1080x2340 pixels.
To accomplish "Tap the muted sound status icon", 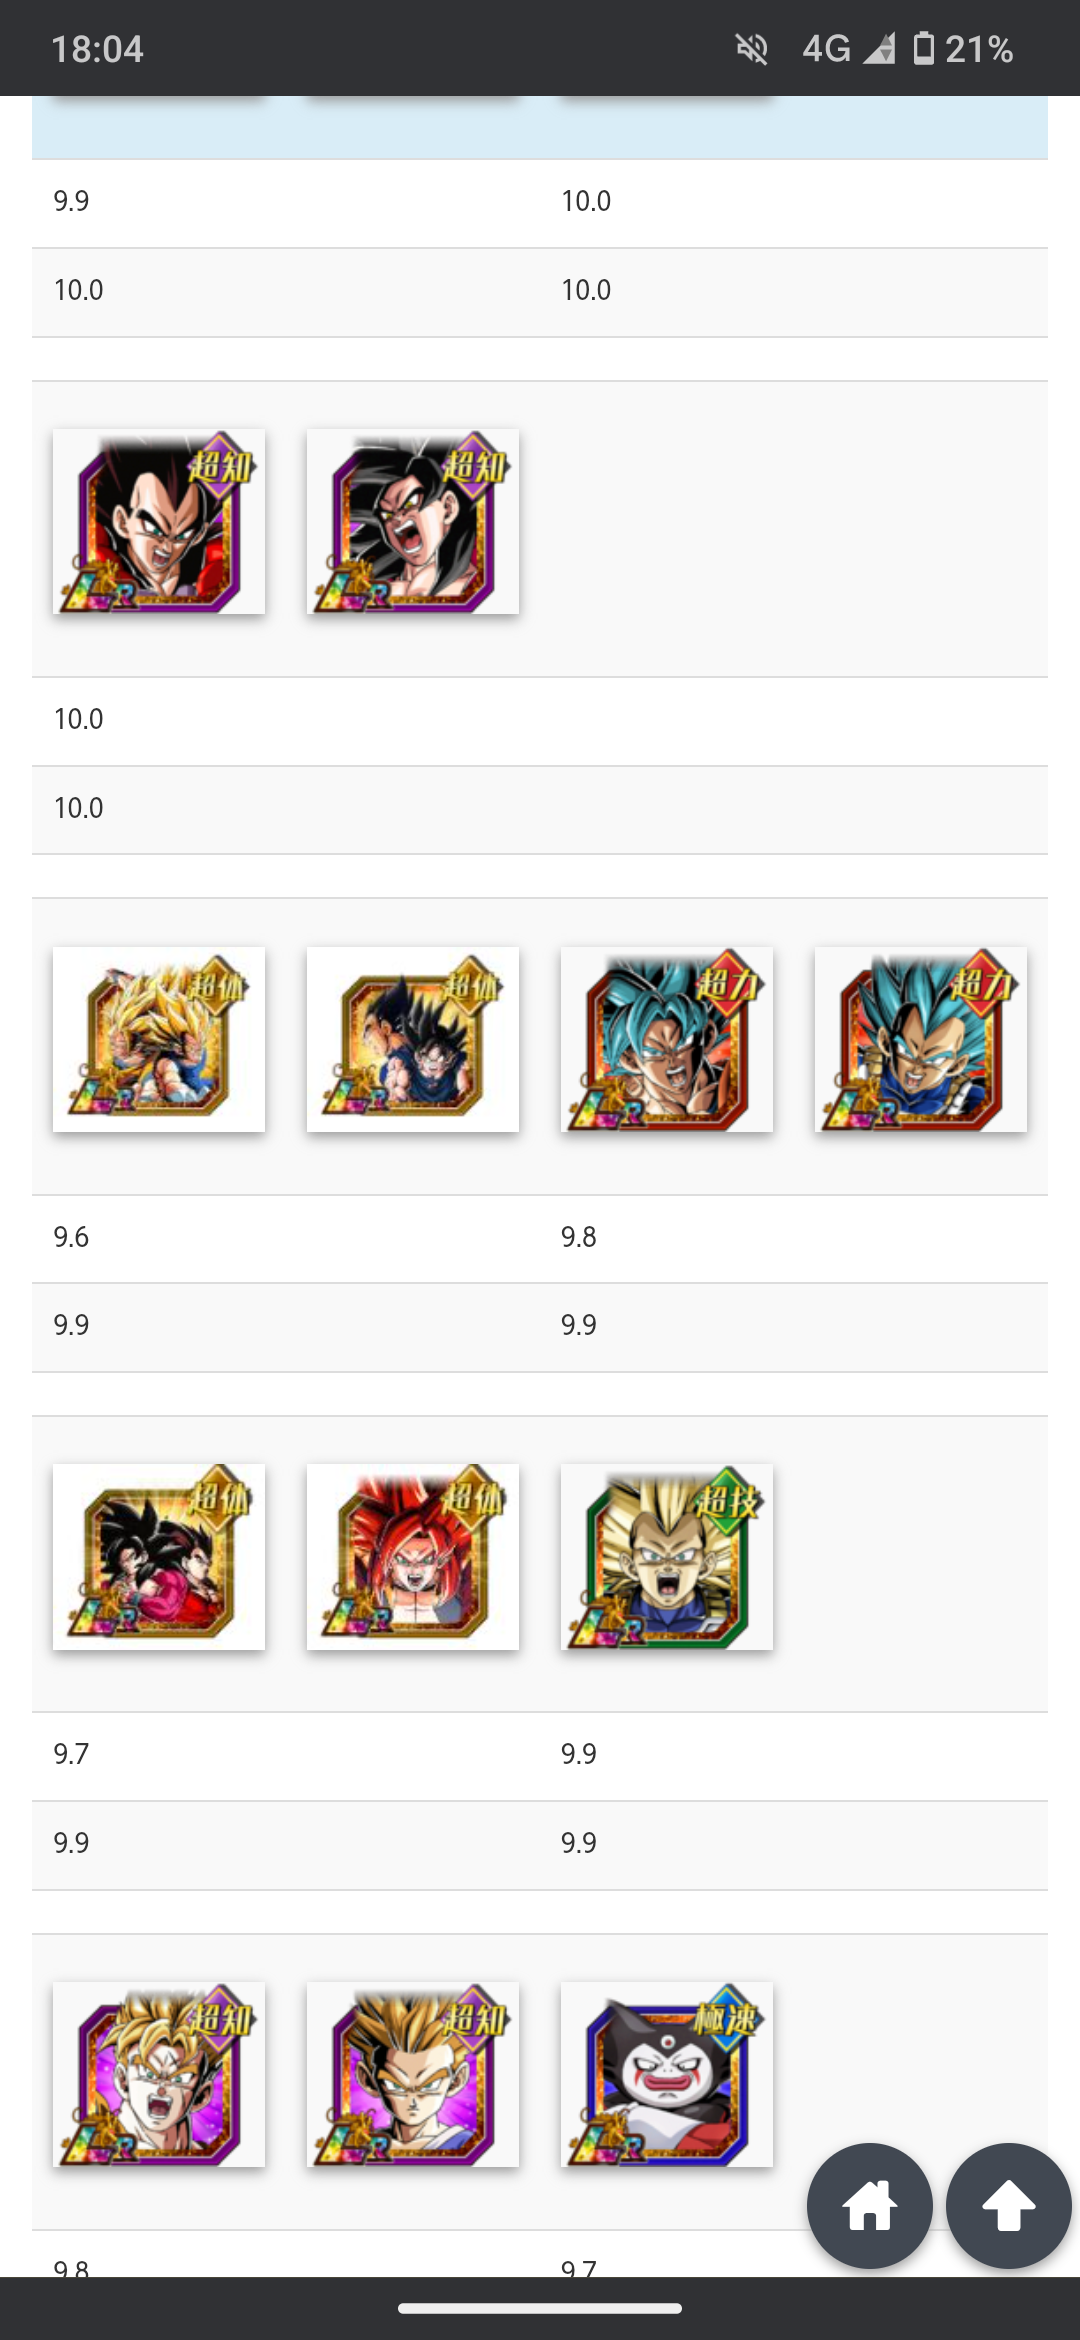I will [752, 48].
